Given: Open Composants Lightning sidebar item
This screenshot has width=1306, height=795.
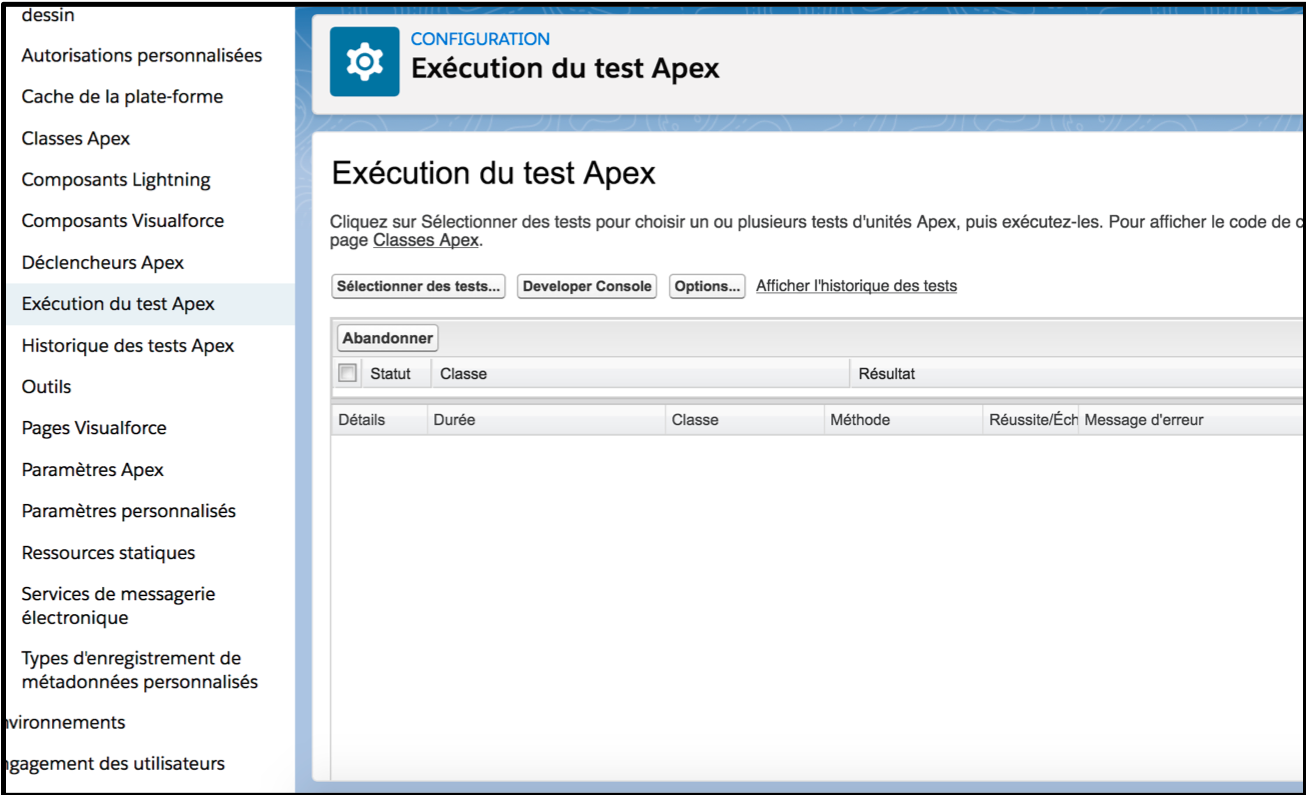Looking at the screenshot, I should tap(116, 180).
